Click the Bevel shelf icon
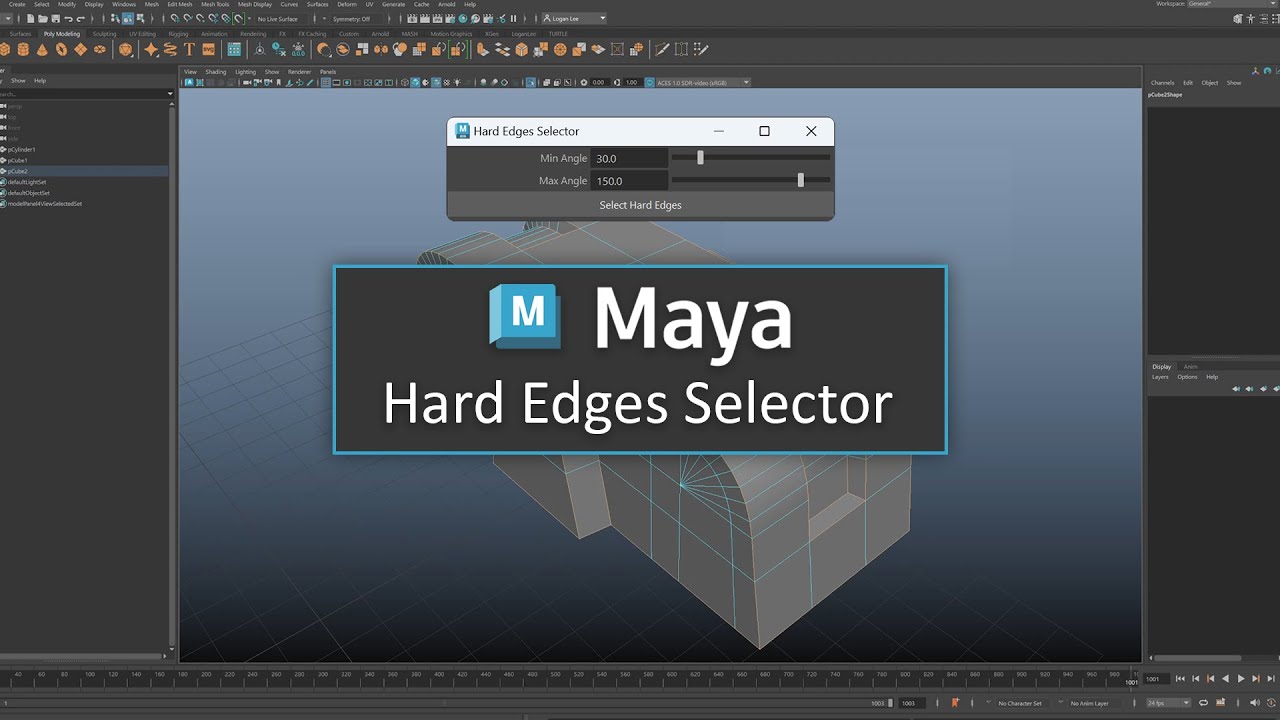 coord(521,49)
